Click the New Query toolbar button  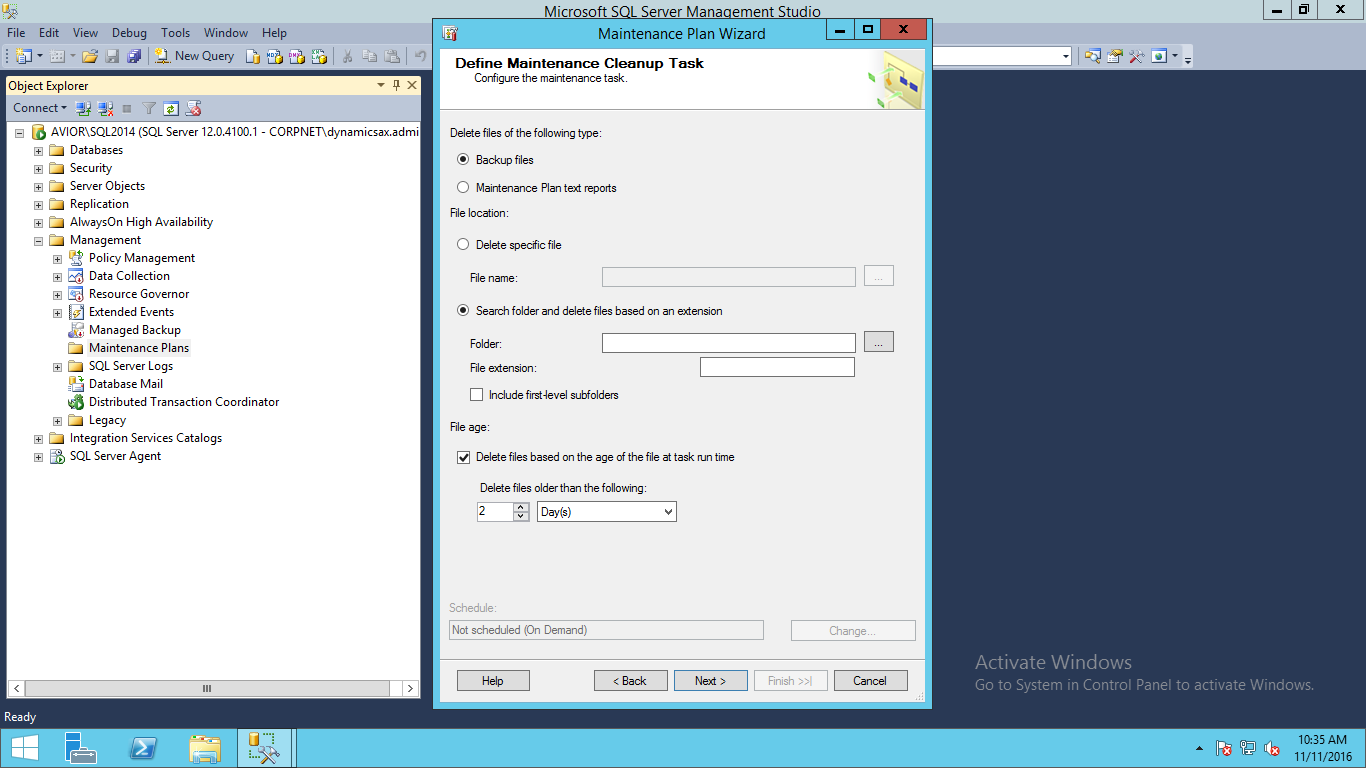pos(195,56)
